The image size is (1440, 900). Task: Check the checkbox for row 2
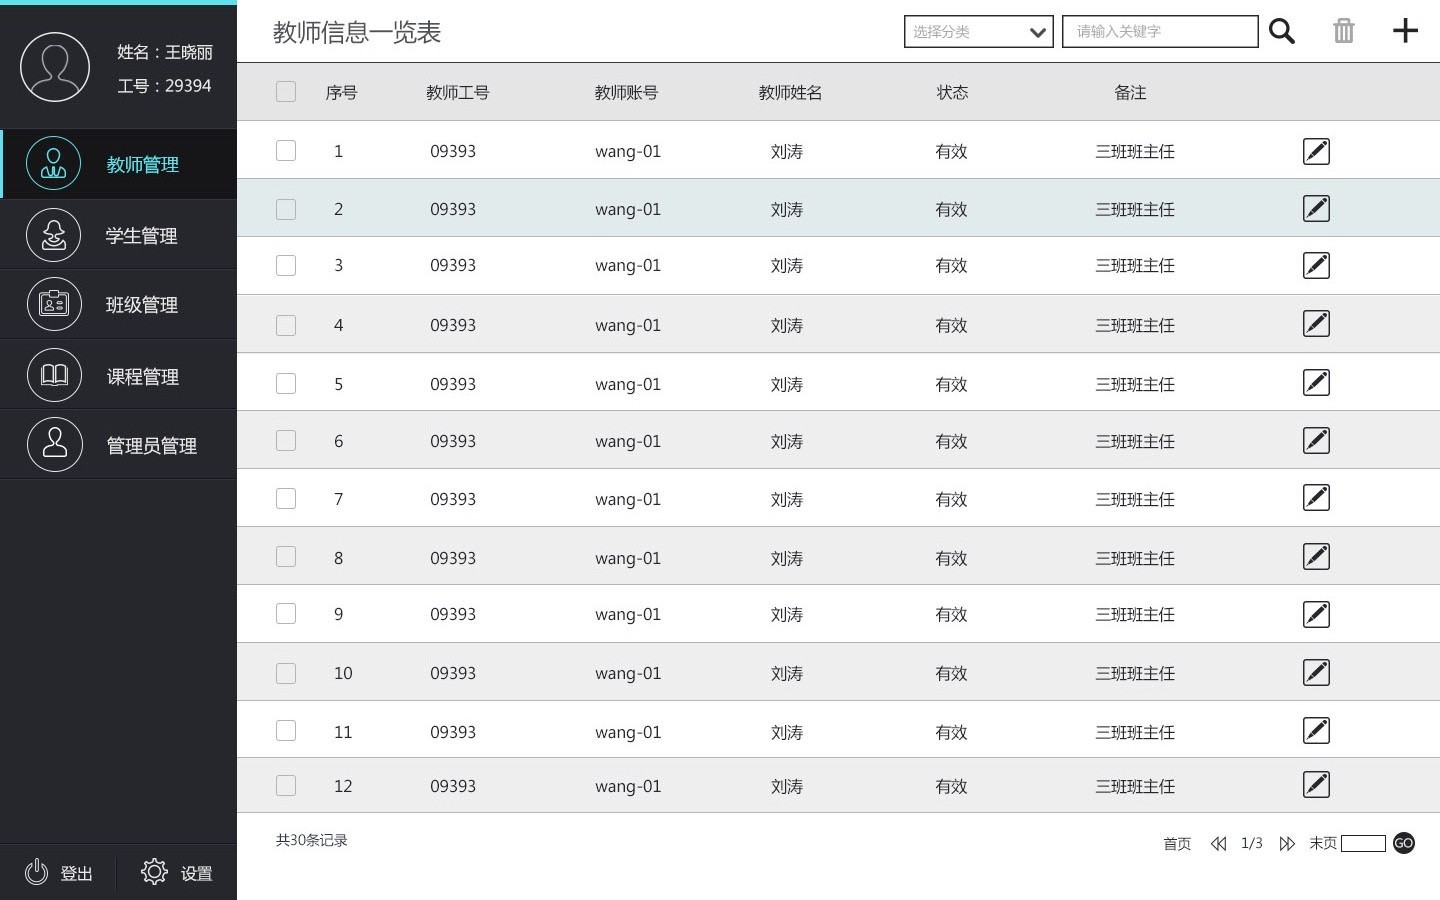tap(286, 209)
